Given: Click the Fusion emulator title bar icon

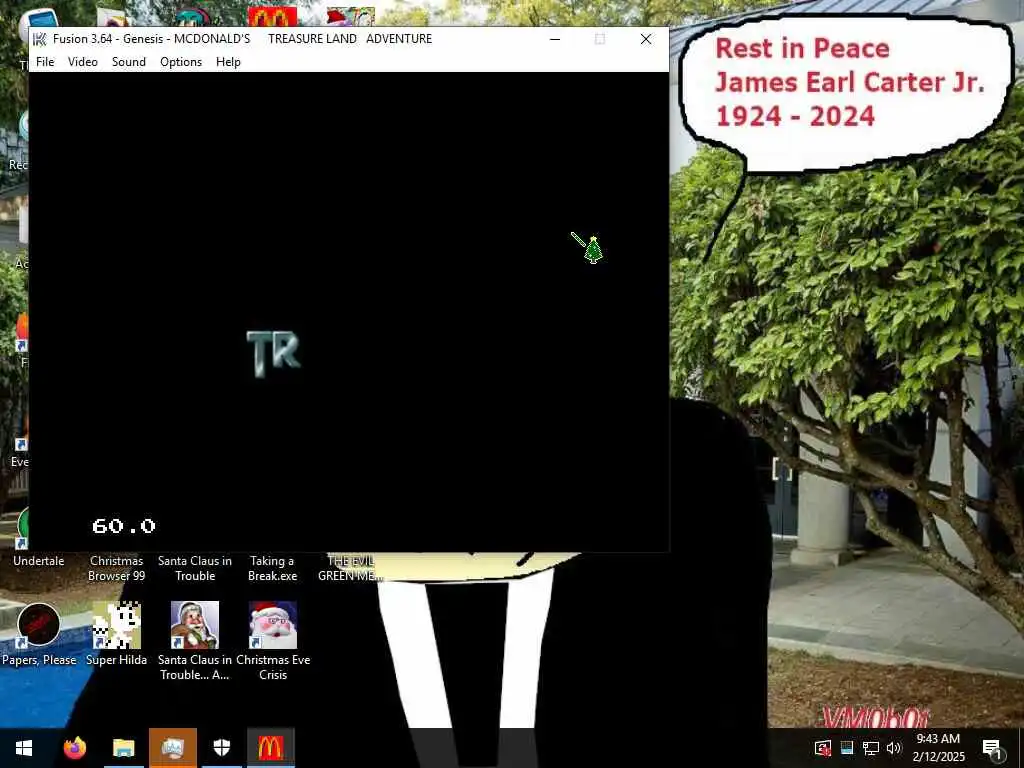Looking at the screenshot, I should 40,39.
